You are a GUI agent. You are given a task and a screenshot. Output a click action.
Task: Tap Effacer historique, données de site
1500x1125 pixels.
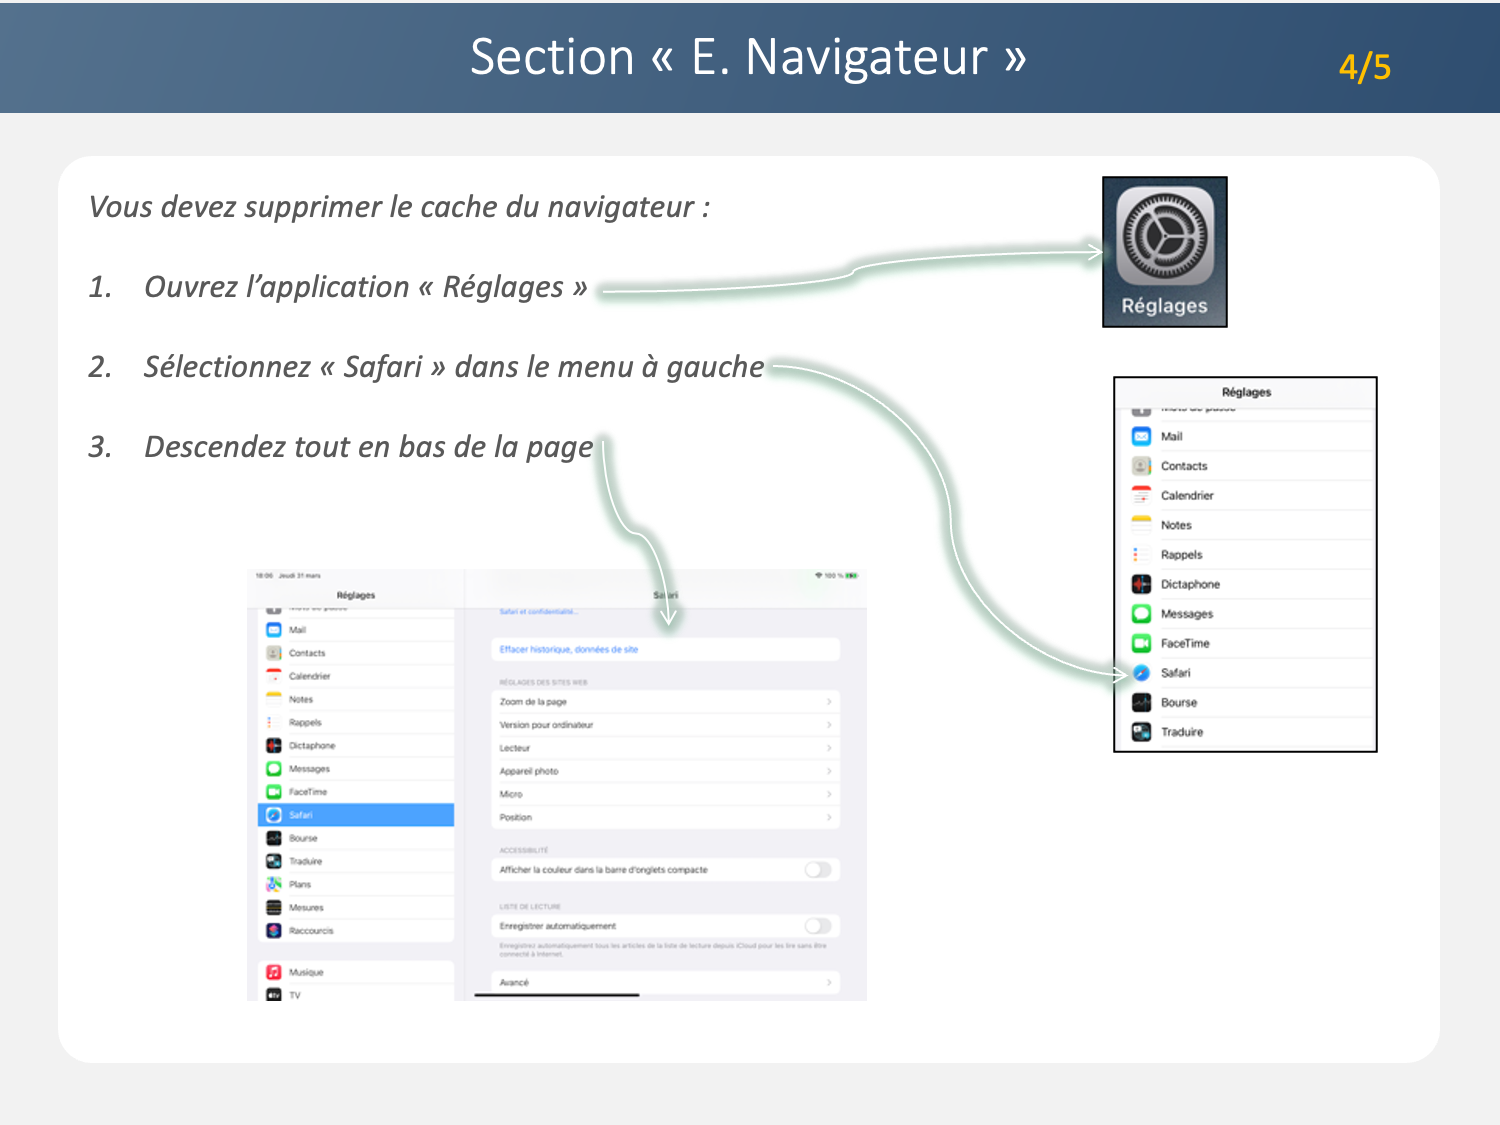tap(569, 650)
